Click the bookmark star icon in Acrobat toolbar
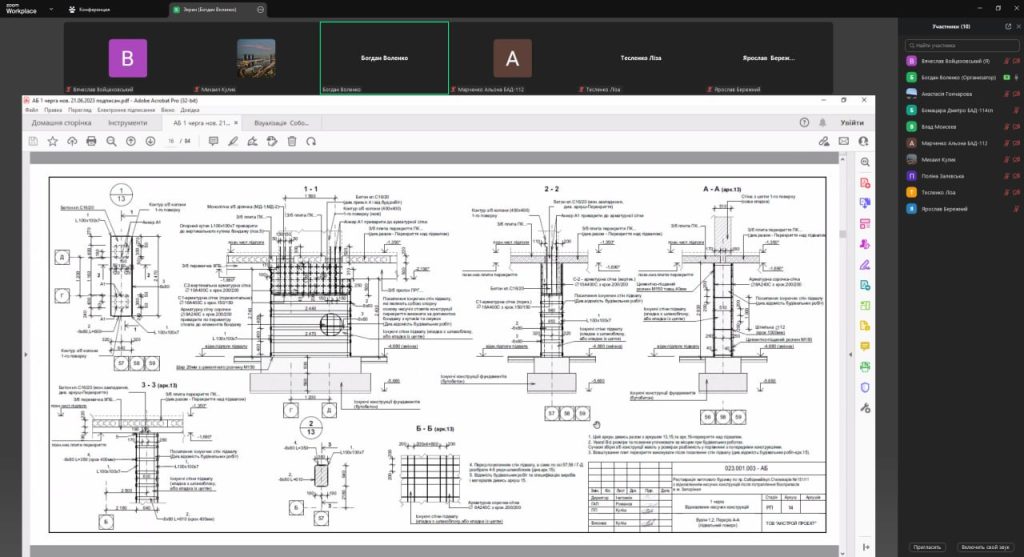 pos(53,141)
